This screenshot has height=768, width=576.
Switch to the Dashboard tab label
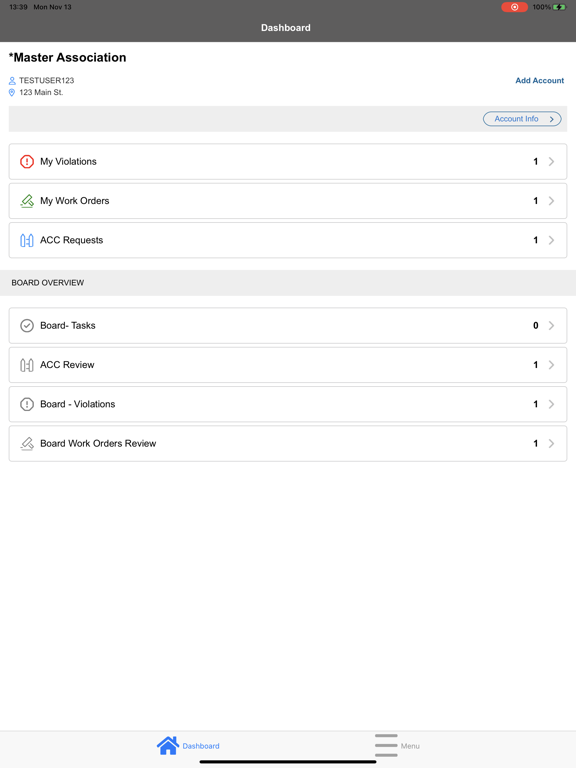point(201,746)
